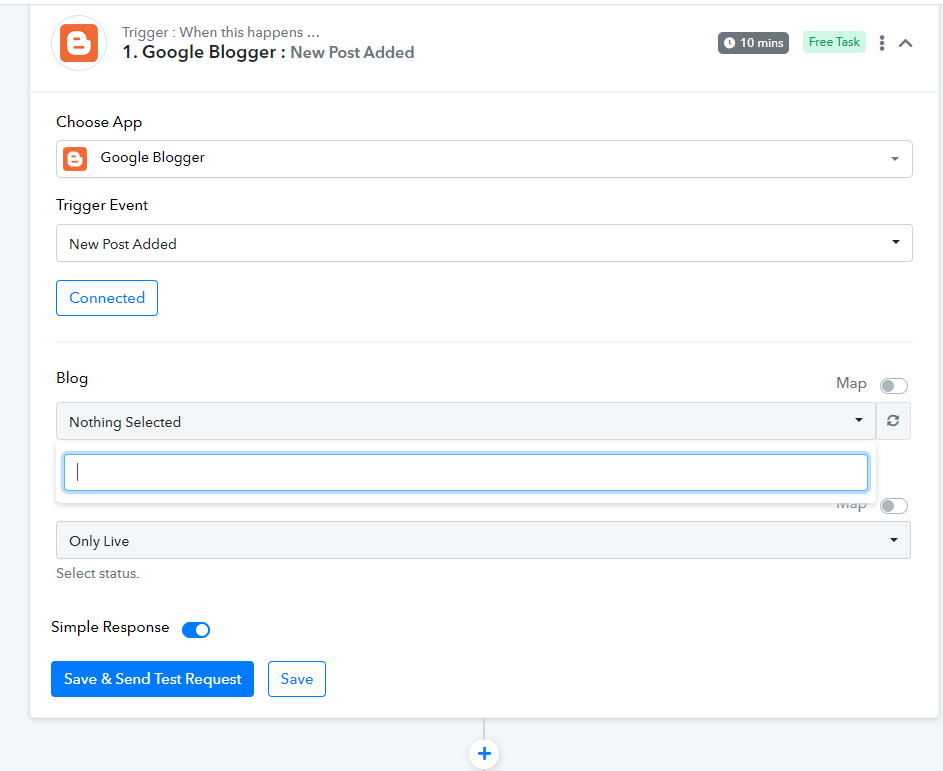
Task: Click the Google Blogger trigger logo icon
Action: coord(79,43)
